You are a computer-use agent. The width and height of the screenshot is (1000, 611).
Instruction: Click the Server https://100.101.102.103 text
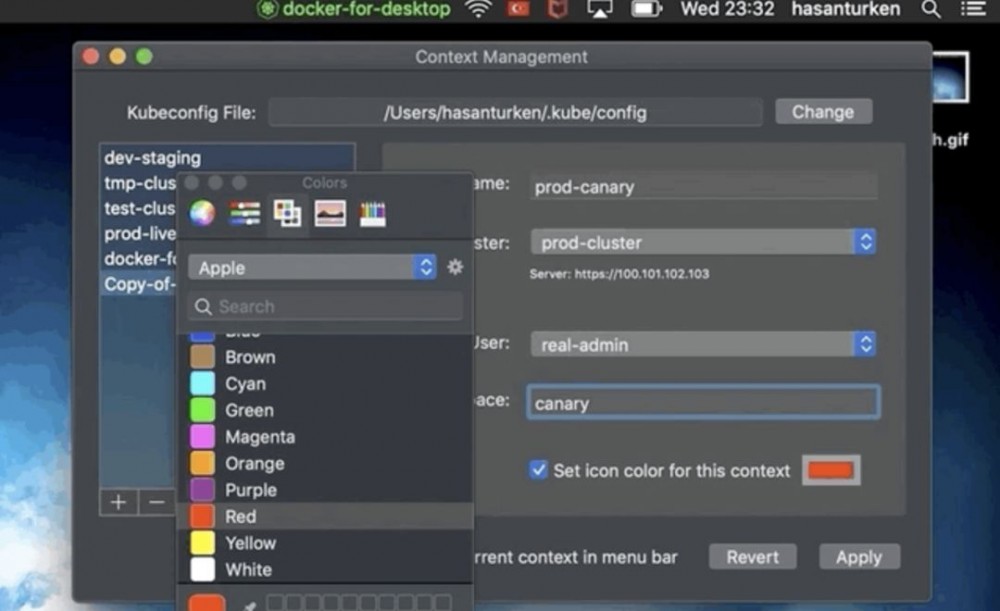619,274
